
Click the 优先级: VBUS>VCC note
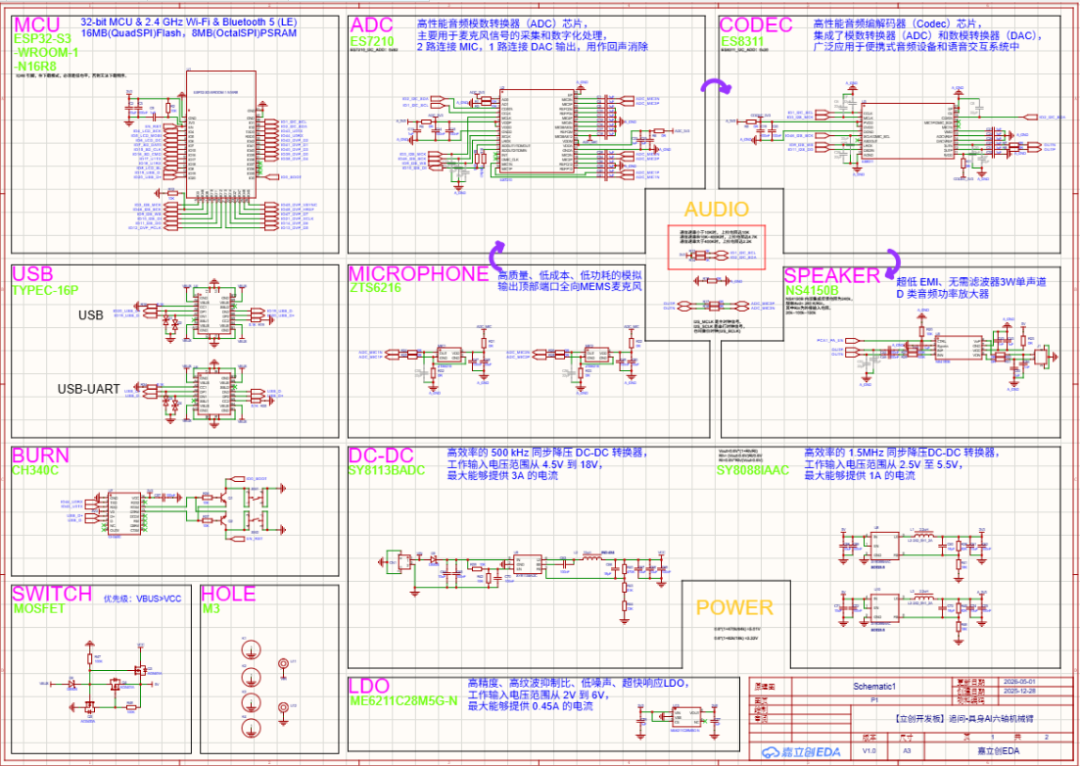(143, 599)
